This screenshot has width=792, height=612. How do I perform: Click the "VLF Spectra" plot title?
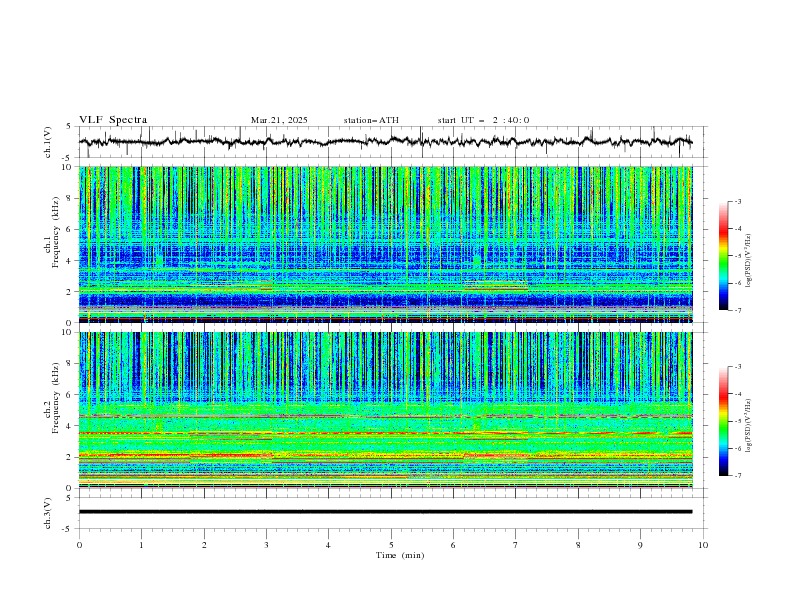113,120
